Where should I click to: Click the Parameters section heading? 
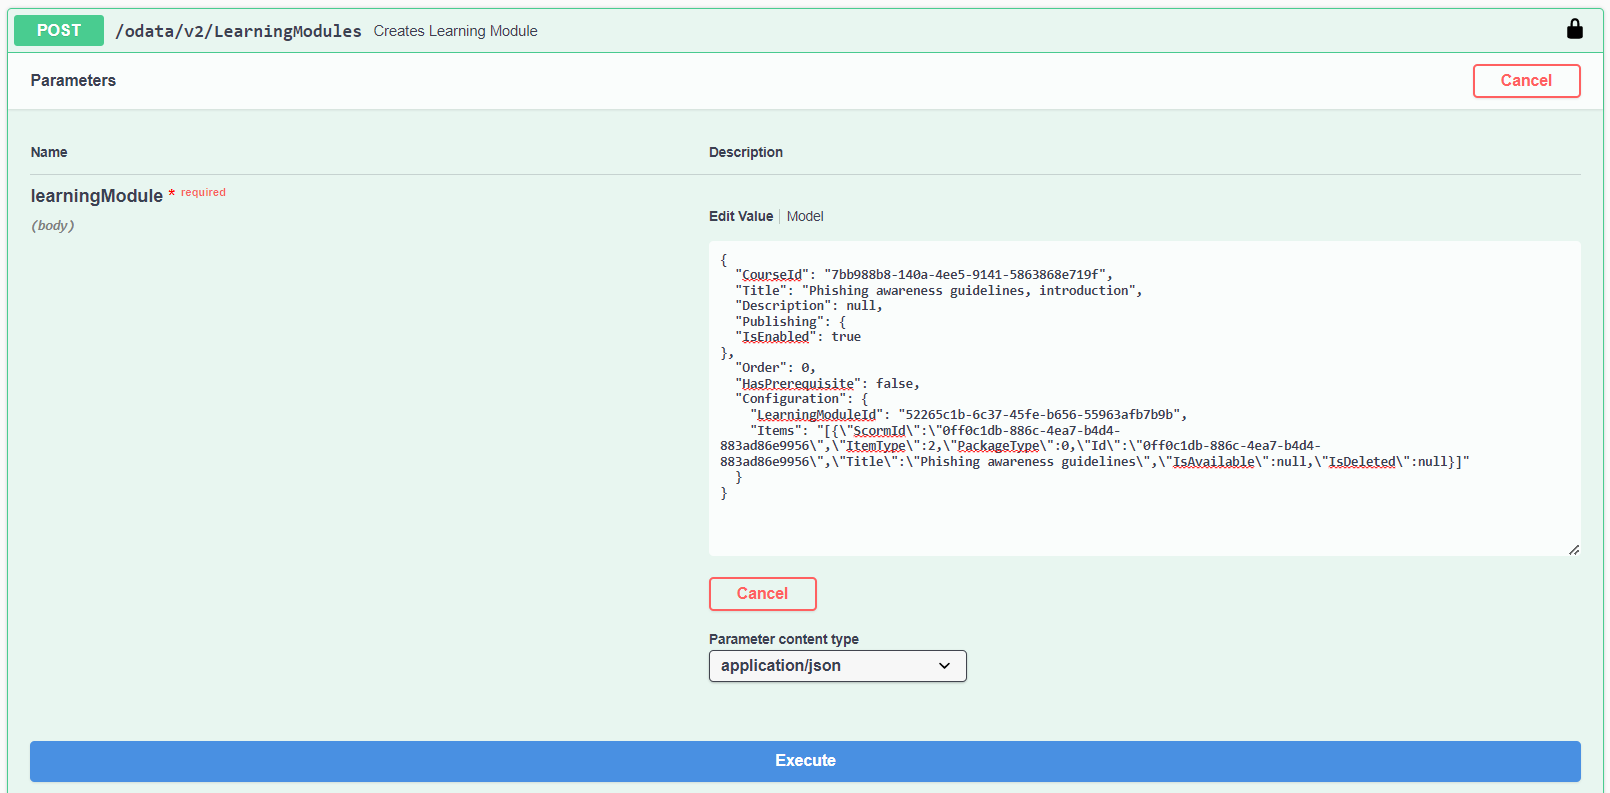(73, 81)
